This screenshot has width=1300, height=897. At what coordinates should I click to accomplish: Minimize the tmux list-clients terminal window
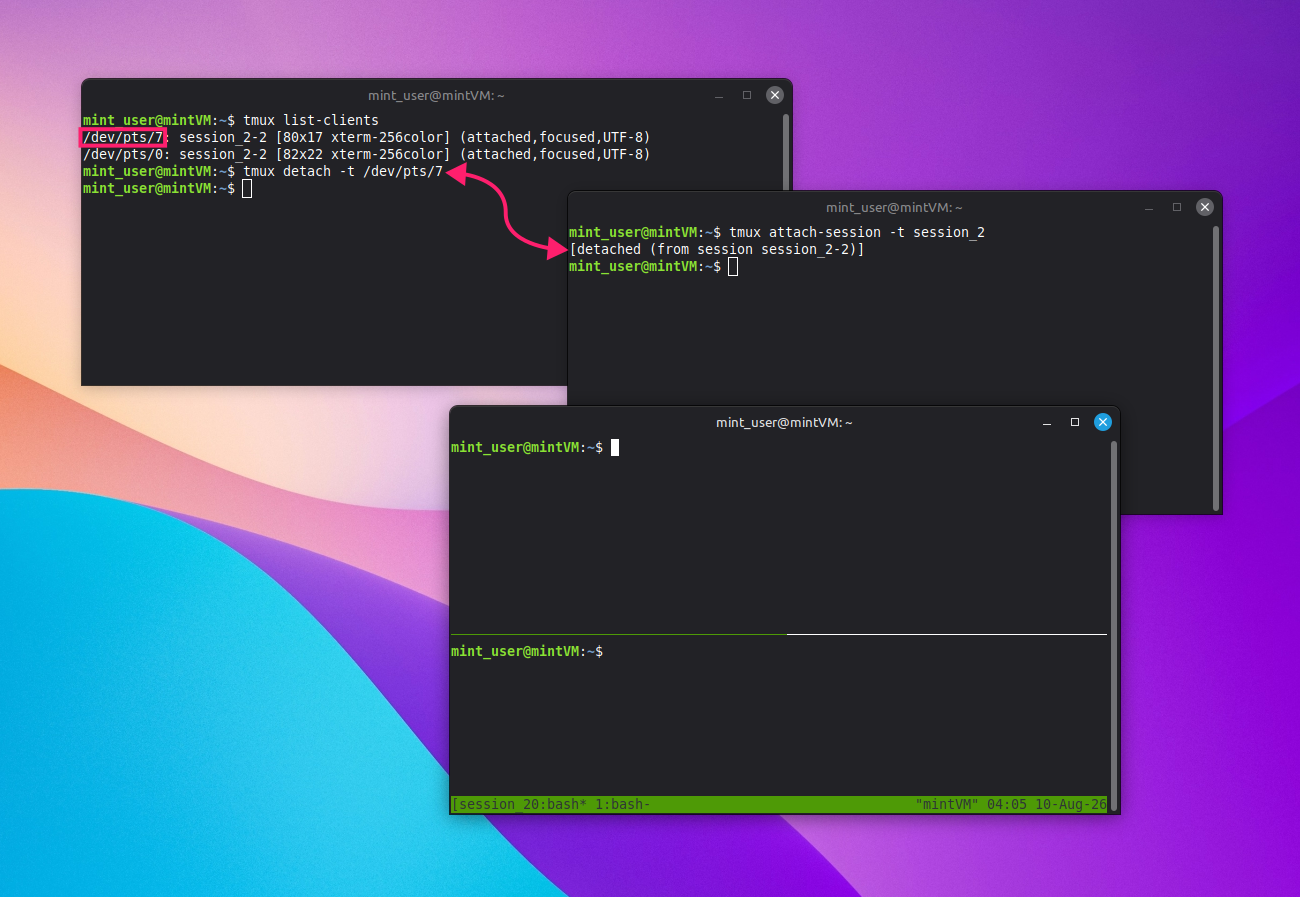(719, 96)
